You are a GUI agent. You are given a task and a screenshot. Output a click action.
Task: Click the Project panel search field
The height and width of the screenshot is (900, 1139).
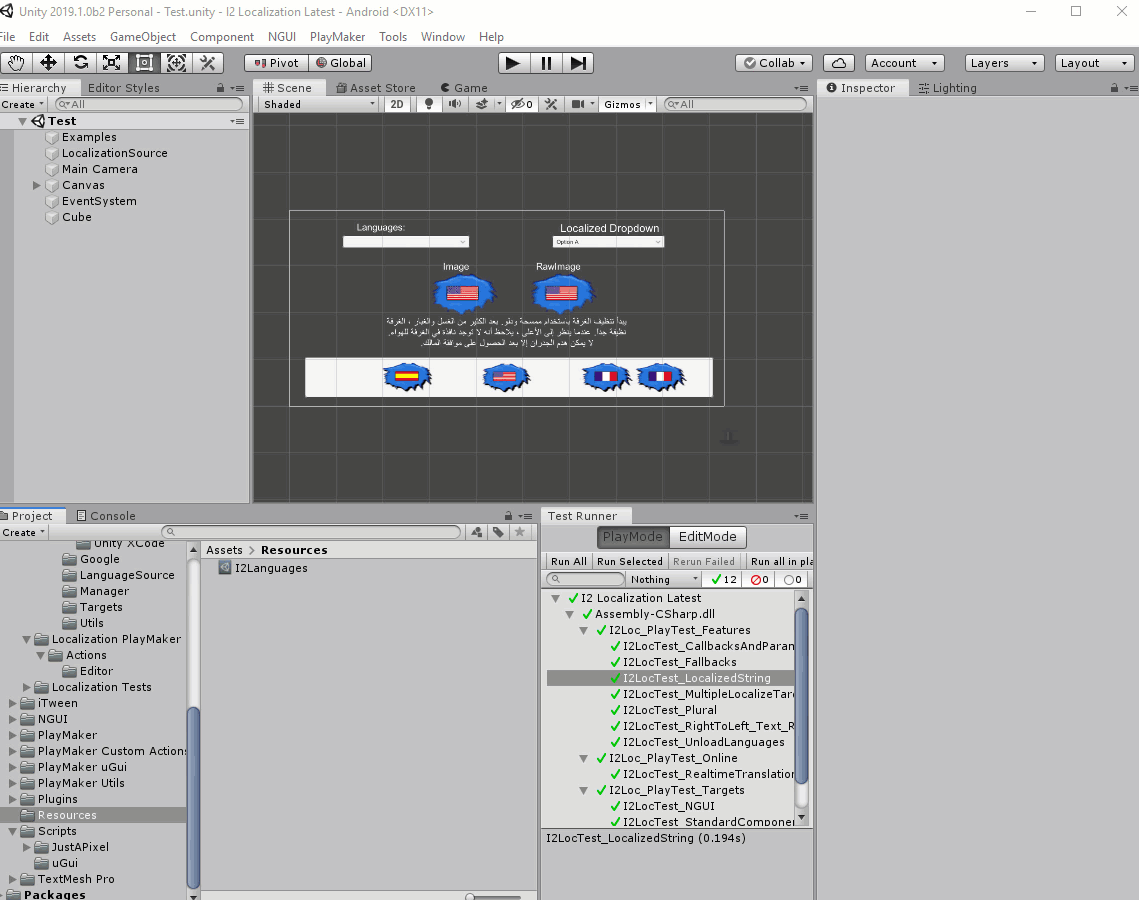(x=312, y=533)
